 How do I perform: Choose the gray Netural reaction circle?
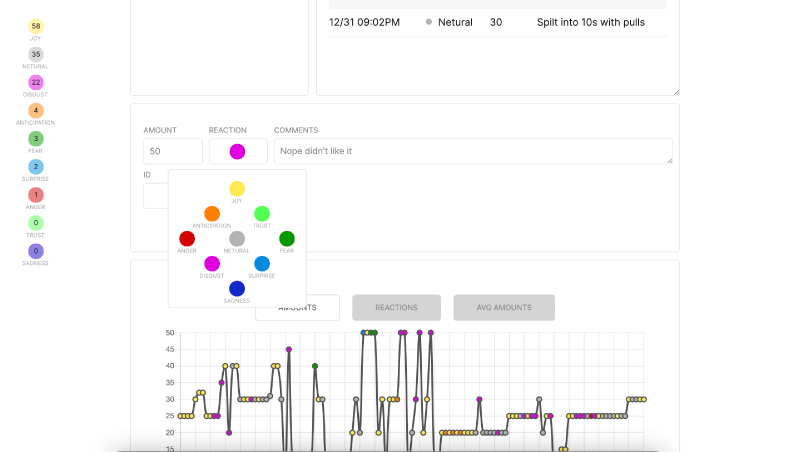tap(237, 239)
